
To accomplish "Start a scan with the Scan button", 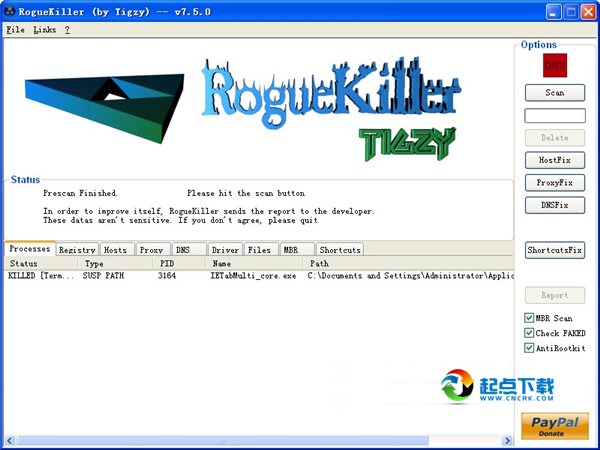I will [555, 93].
